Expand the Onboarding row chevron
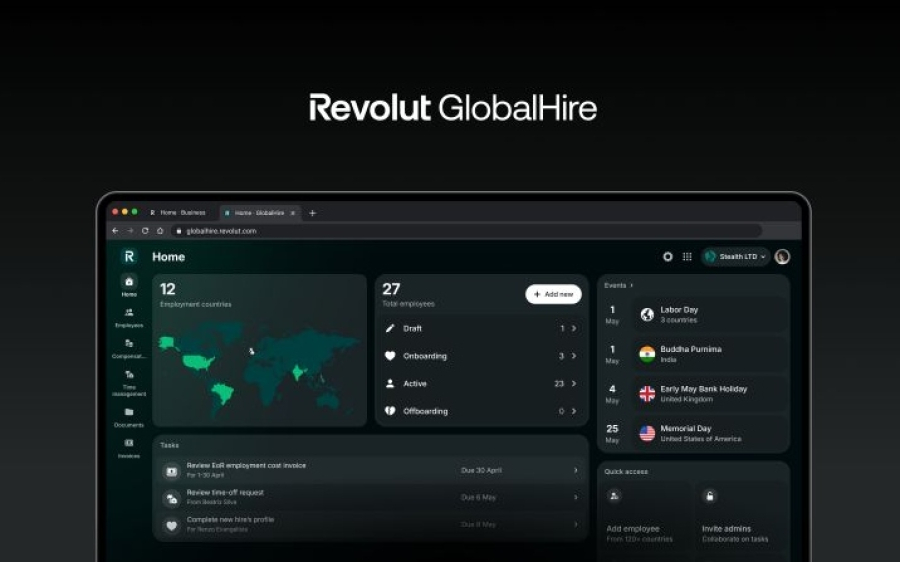The width and height of the screenshot is (900, 562). point(574,356)
